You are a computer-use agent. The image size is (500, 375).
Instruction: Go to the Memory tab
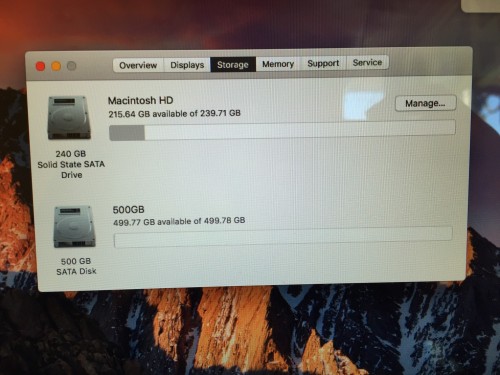click(278, 64)
